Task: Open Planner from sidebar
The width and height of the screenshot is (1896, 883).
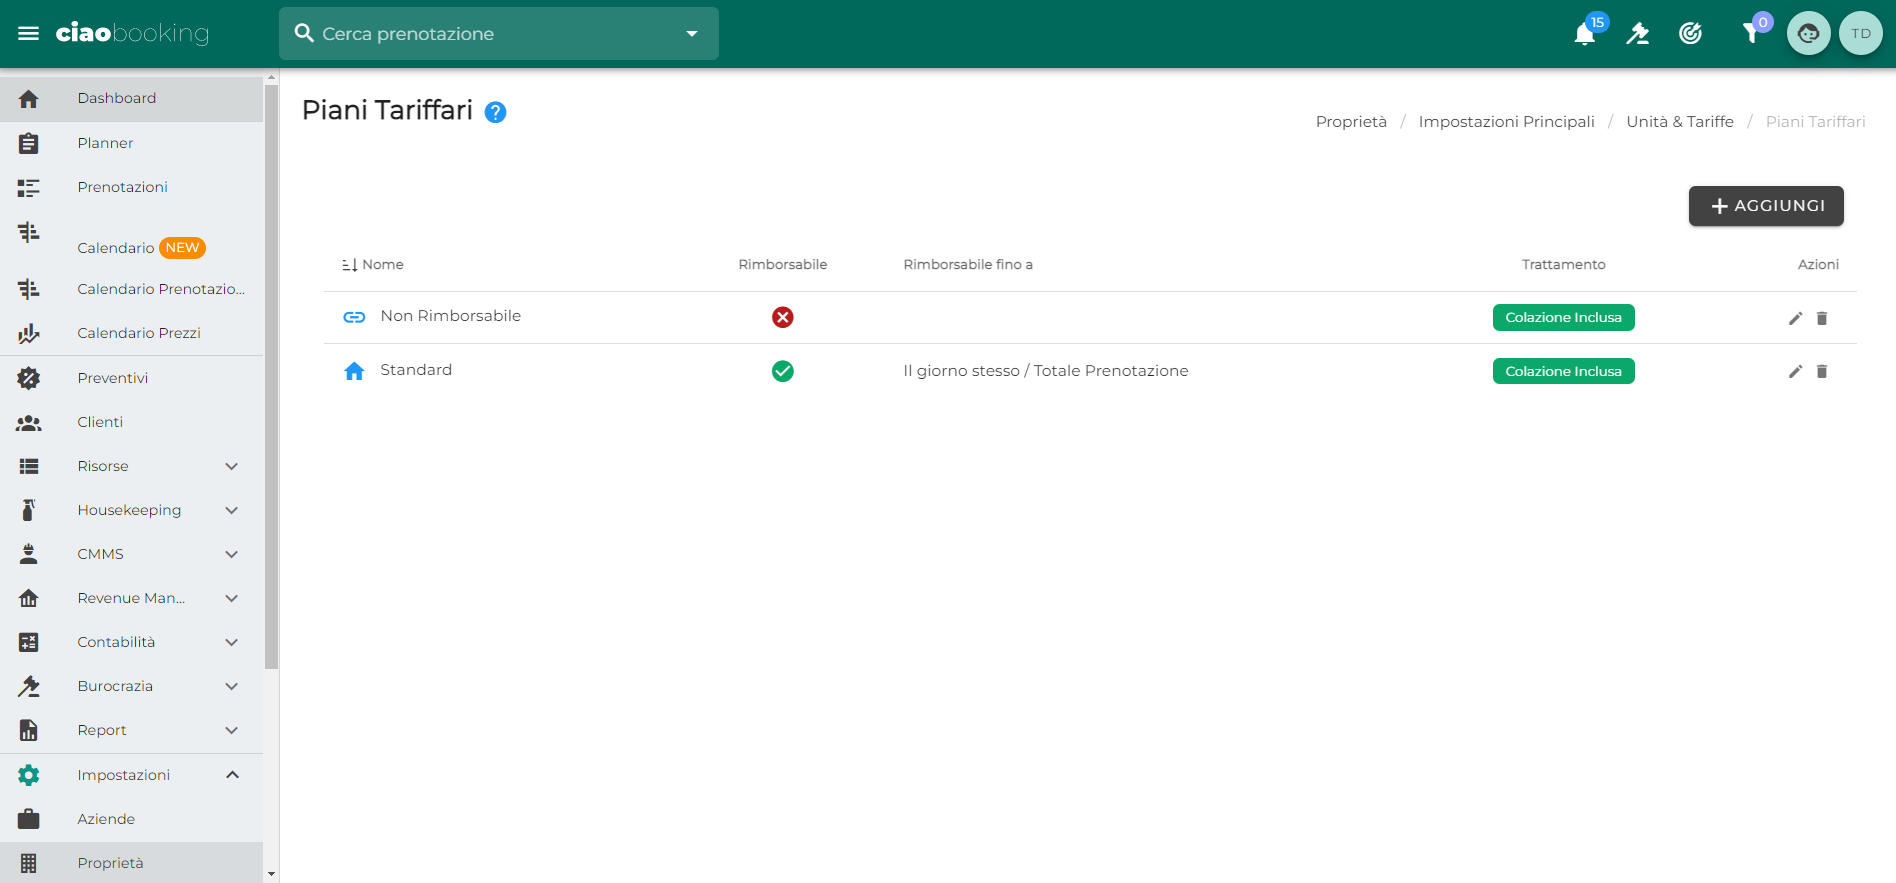Action: coord(132,143)
